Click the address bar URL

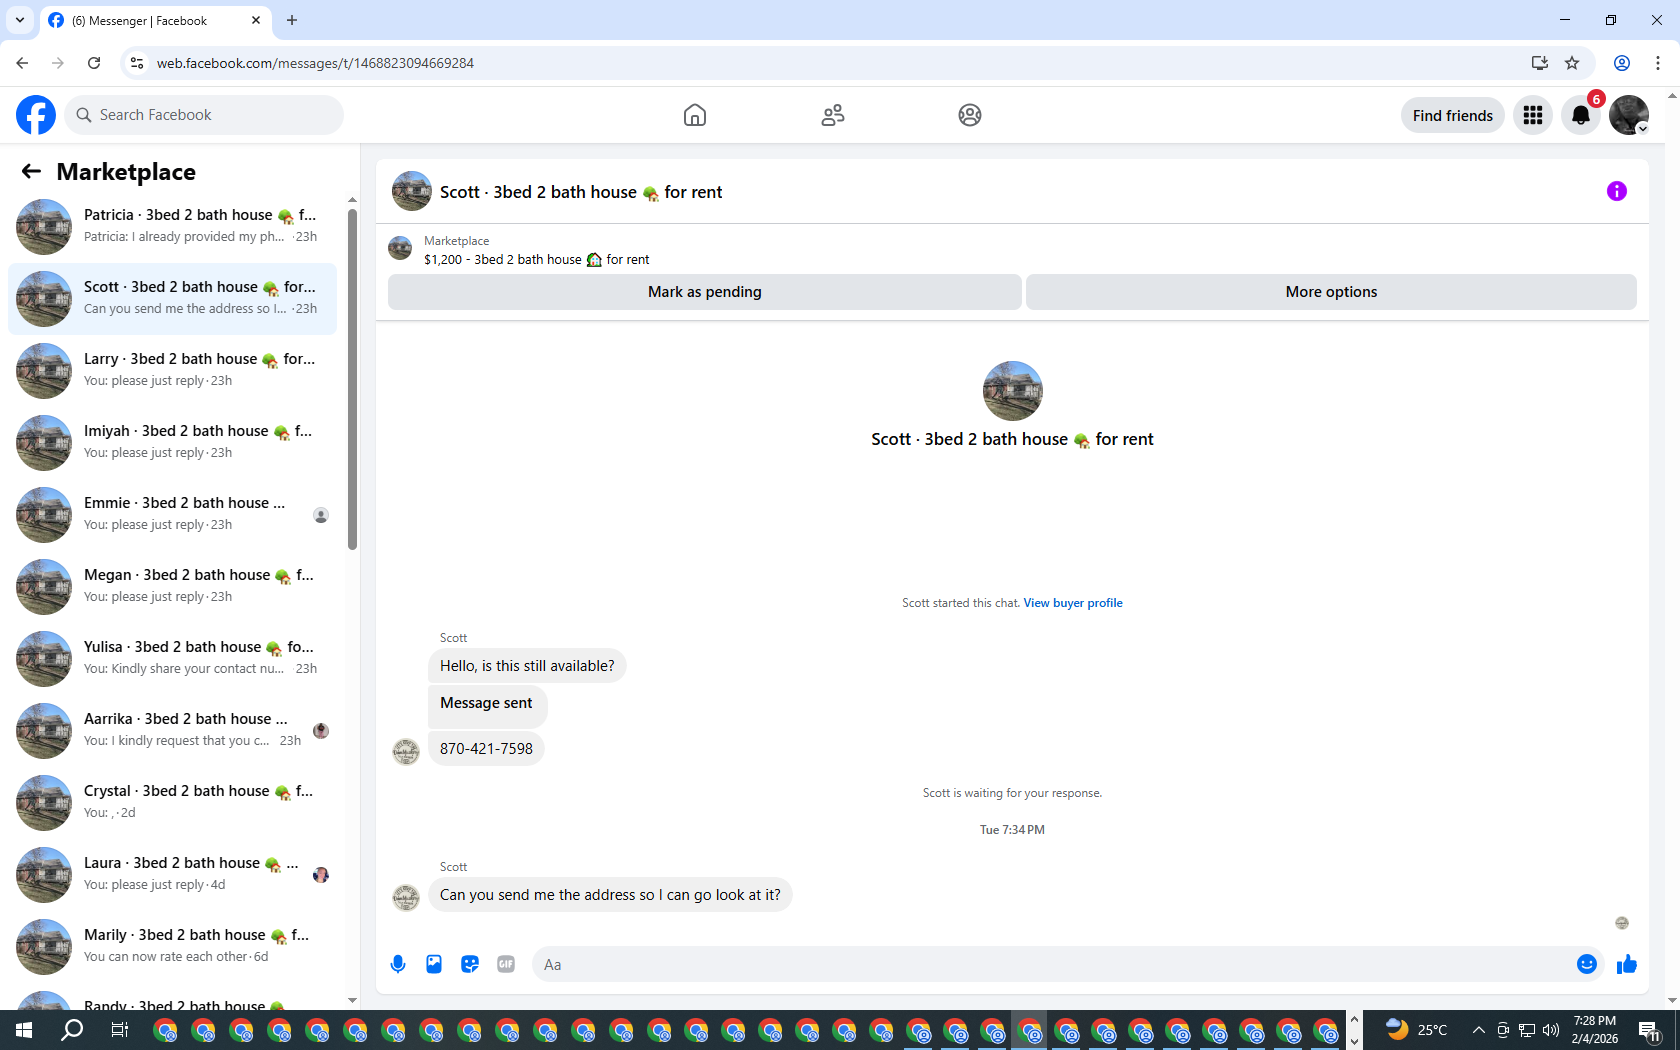315,63
